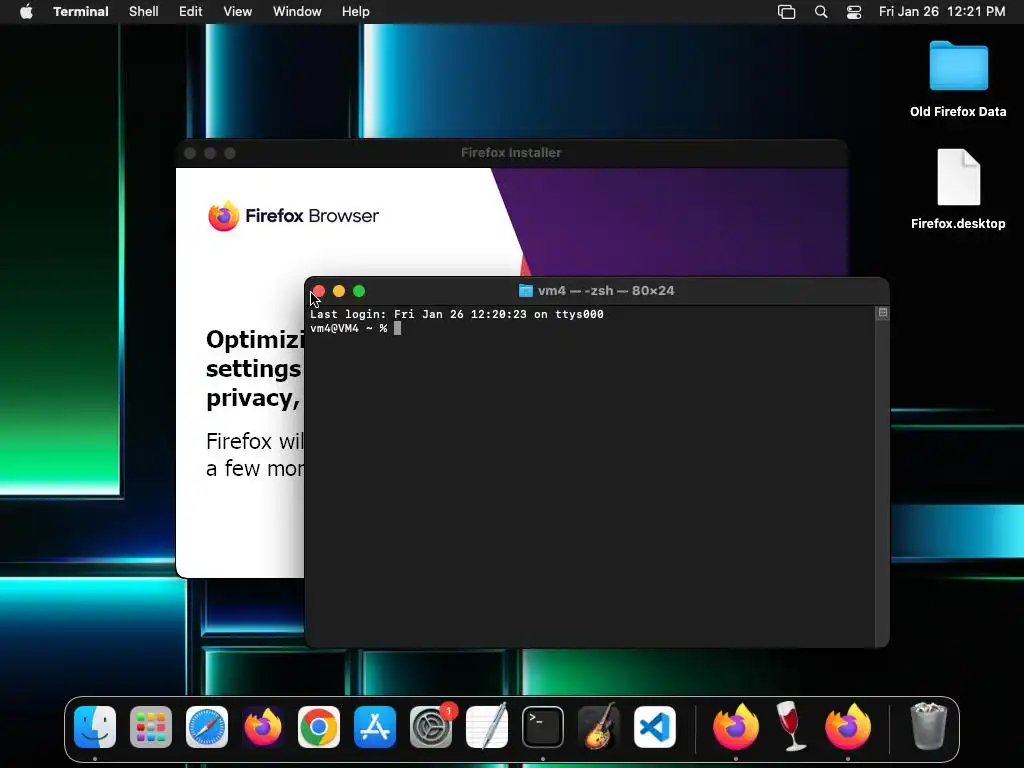Image resolution: width=1024 pixels, height=768 pixels.
Task: Select the Old Firefox Data folder on desktop
Action: (958, 80)
